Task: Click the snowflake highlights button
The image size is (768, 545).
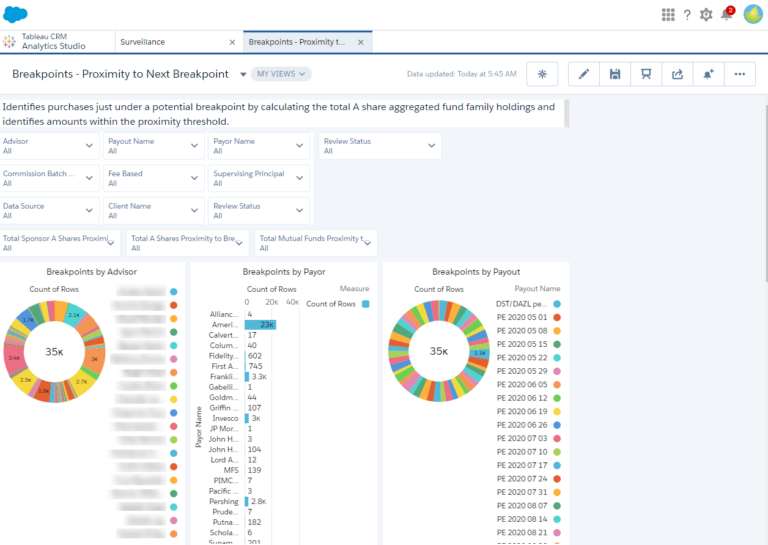Action: [x=542, y=74]
